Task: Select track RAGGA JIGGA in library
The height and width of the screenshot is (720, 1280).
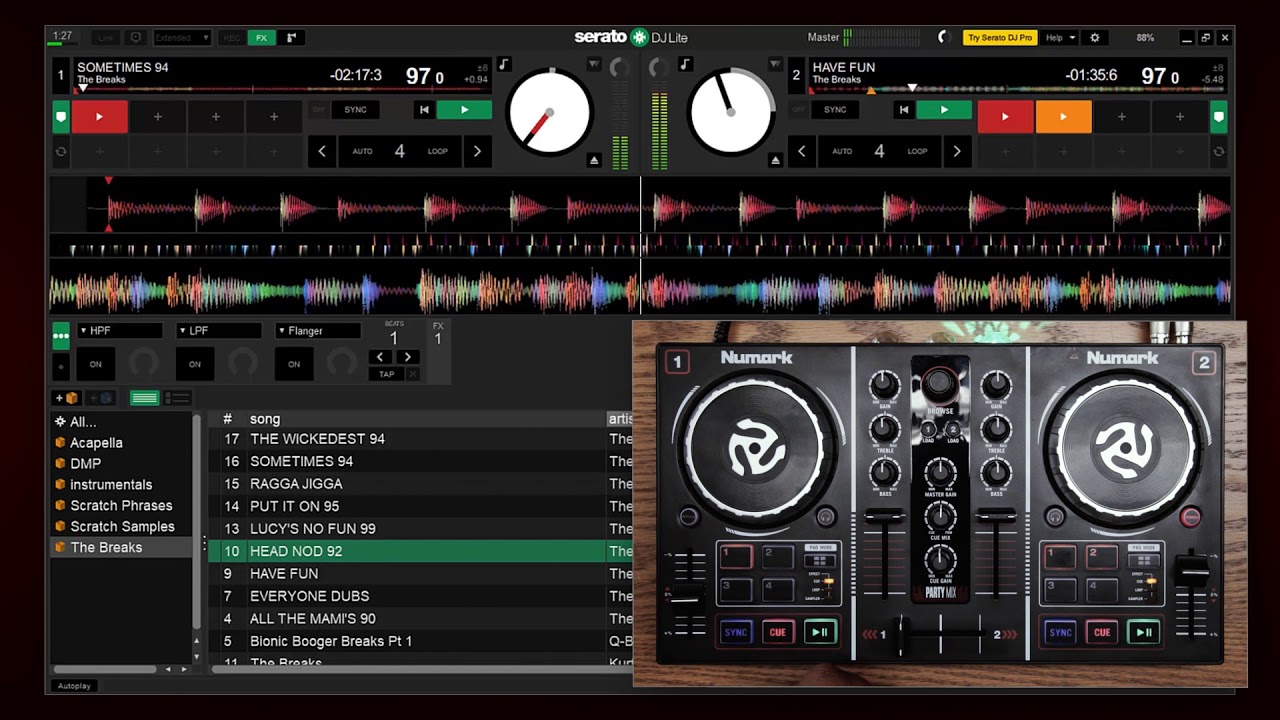Action: coord(420,484)
